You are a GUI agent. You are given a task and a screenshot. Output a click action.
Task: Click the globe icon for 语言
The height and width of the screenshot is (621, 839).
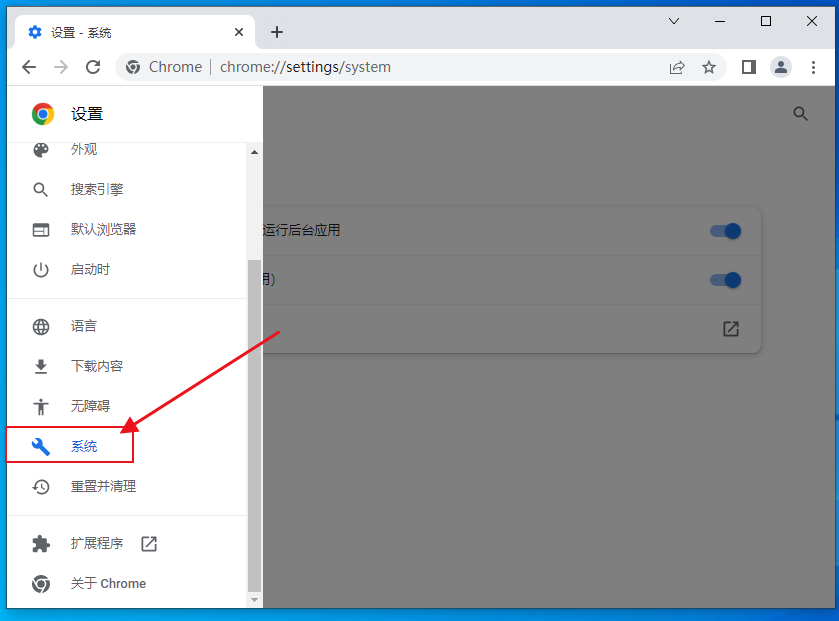41,326
